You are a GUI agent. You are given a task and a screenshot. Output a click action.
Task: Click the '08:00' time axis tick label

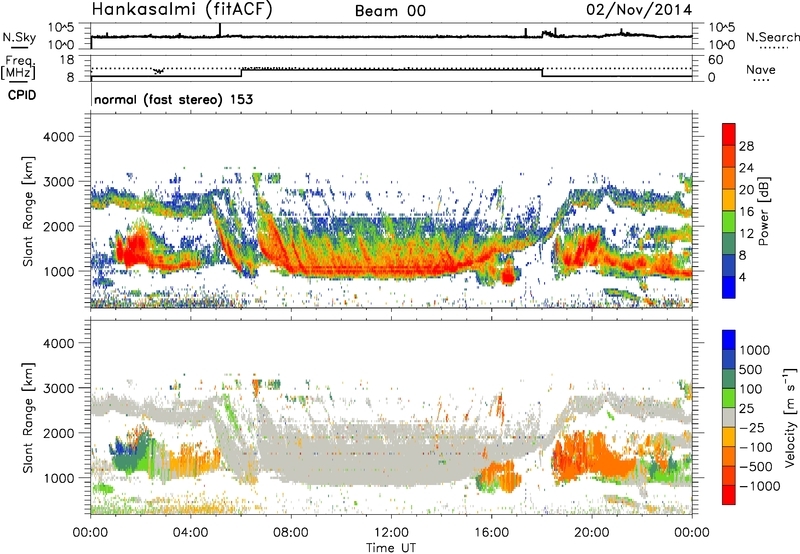tap(291, 533)
